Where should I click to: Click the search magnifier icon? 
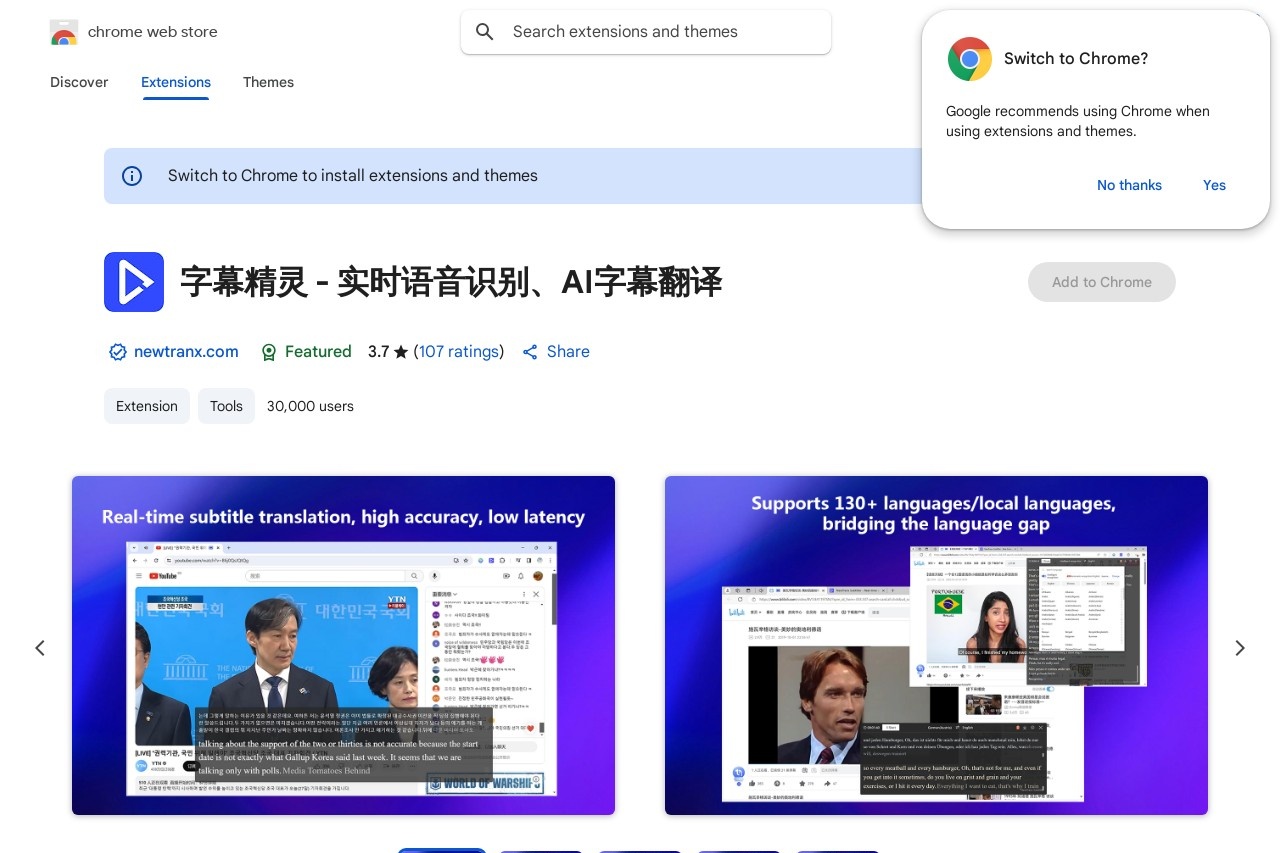pyautogui.click(x=485, y=32)
